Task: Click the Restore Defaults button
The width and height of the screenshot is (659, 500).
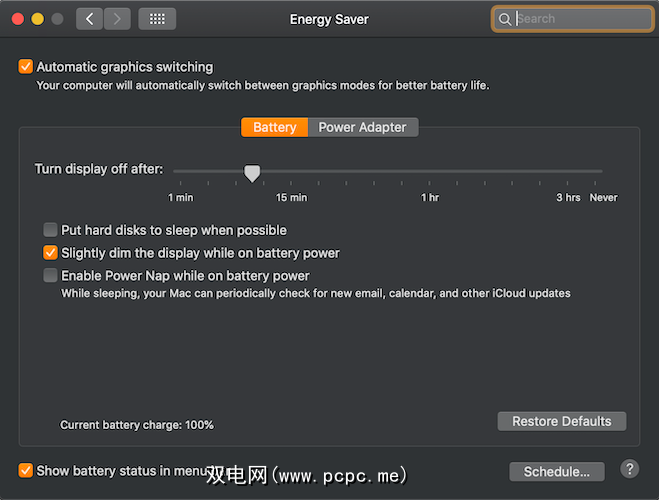Action: pyautogui.click(x=561, y=421)
